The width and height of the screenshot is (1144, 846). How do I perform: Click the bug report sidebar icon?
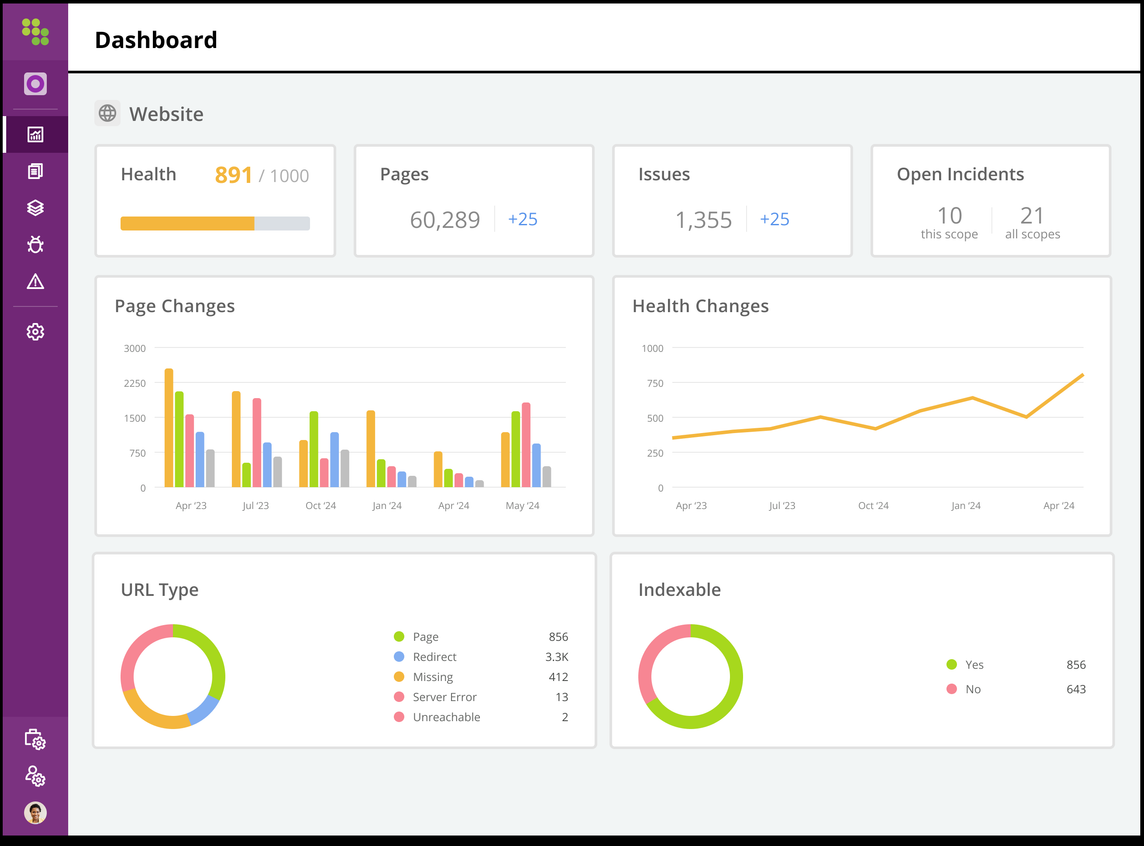[34, 244]
